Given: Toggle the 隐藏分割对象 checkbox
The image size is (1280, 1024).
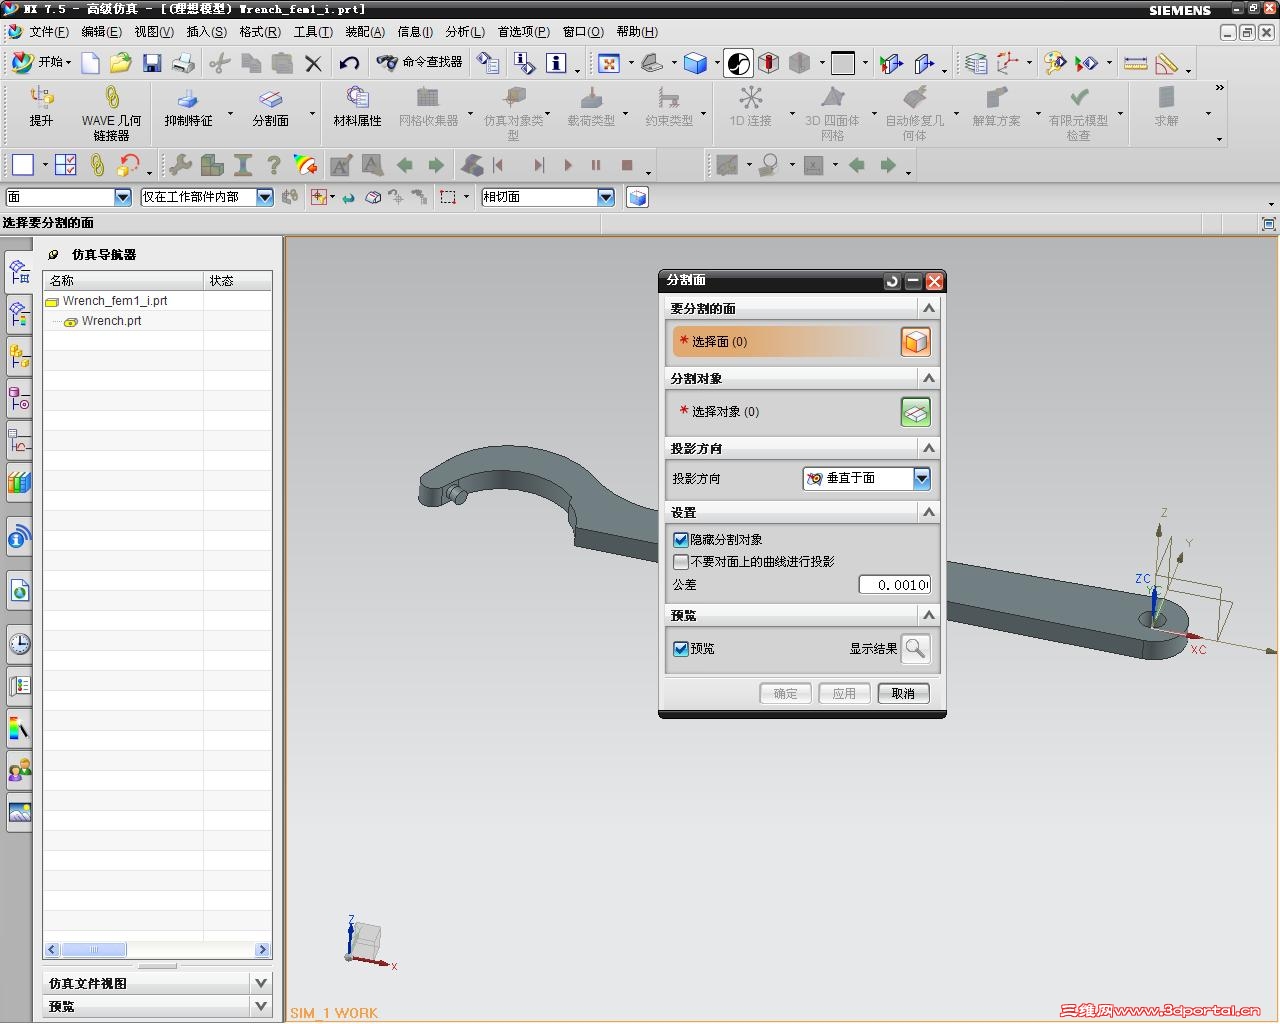Looking at the screenshot, I should 681,540.
